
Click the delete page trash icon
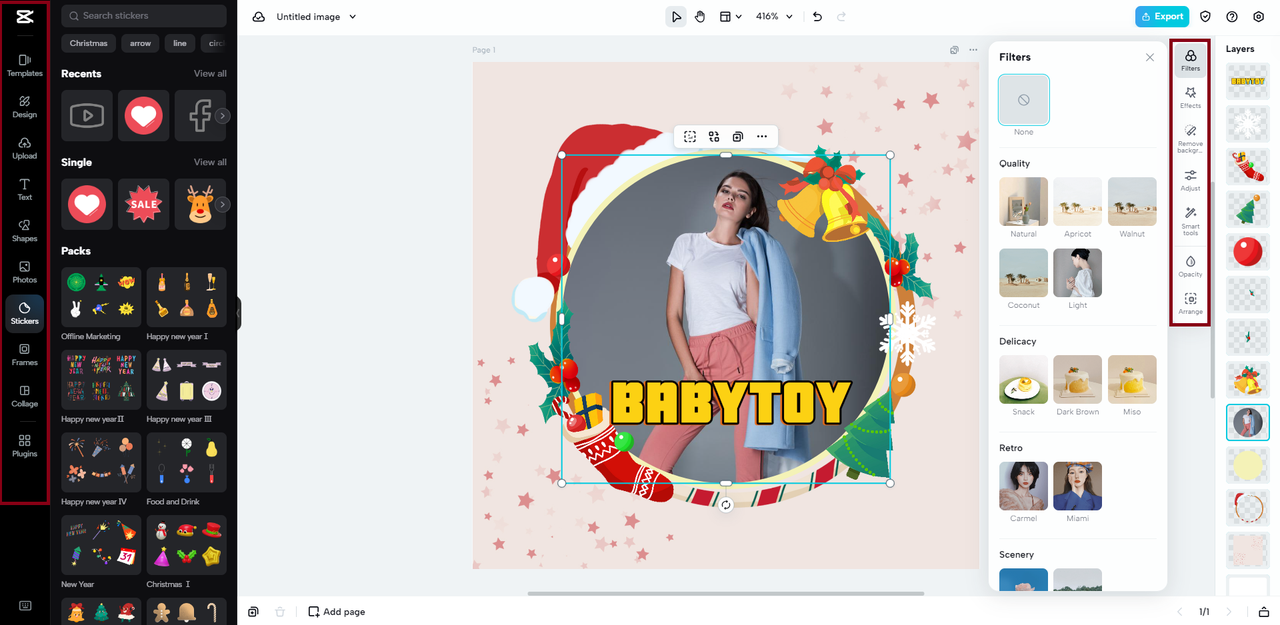280,611
